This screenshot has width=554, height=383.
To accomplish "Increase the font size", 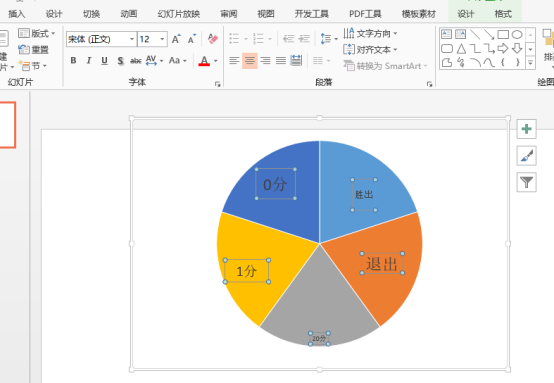I will click(x=176, y=39).
